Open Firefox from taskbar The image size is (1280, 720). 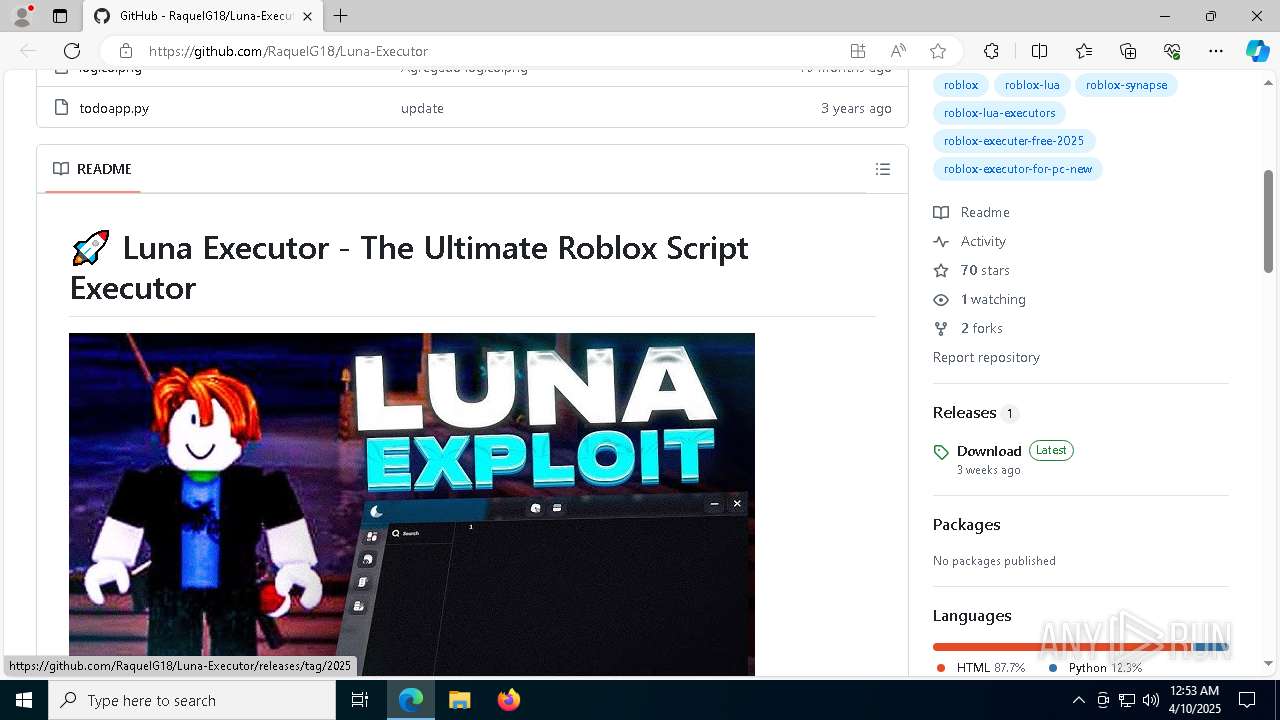pos(508,700)
